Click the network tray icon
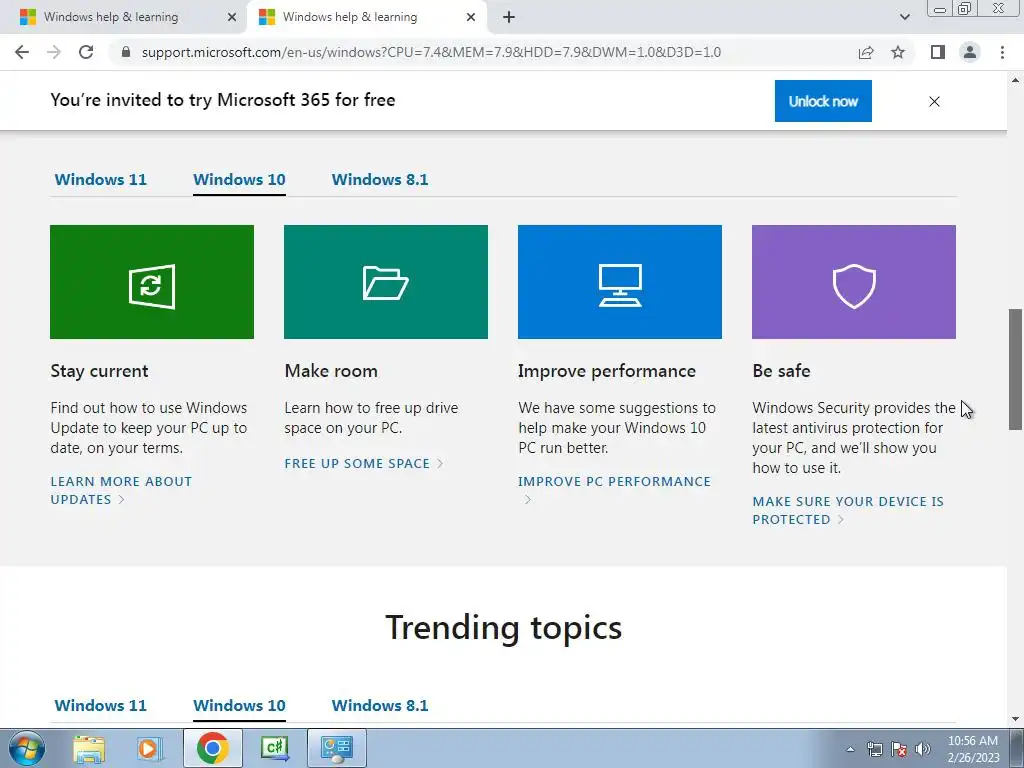1024x768 pixels. pos(874,749)
